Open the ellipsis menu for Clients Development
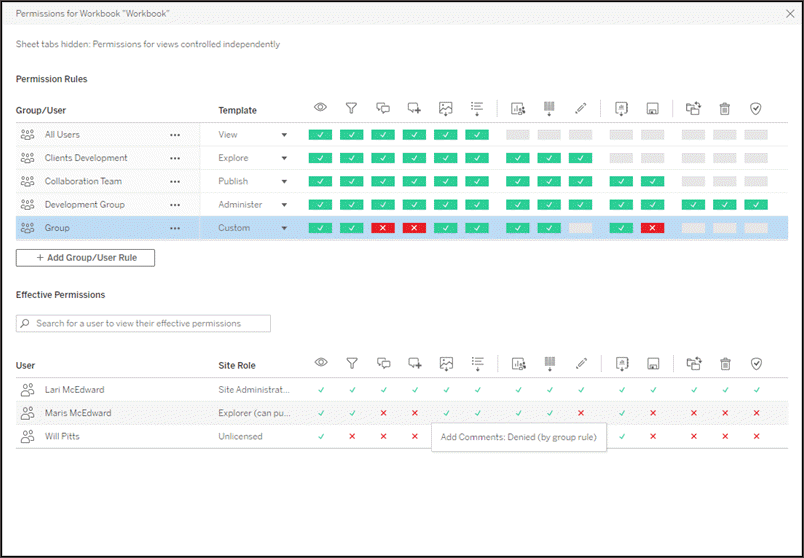 pyautogui.click(x=175, y=158)
